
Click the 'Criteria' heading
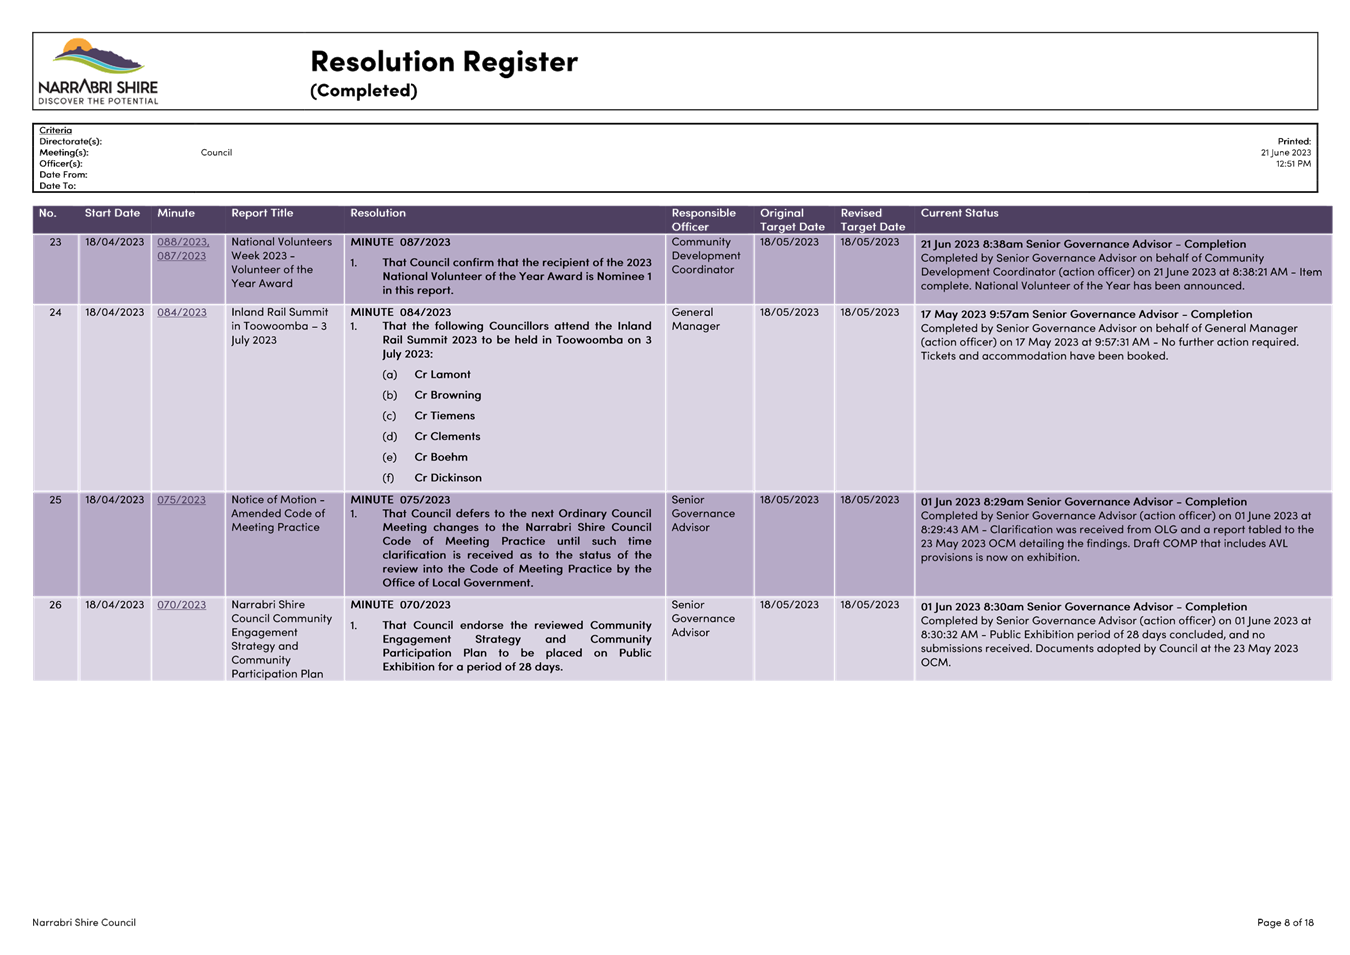point(55,130)
